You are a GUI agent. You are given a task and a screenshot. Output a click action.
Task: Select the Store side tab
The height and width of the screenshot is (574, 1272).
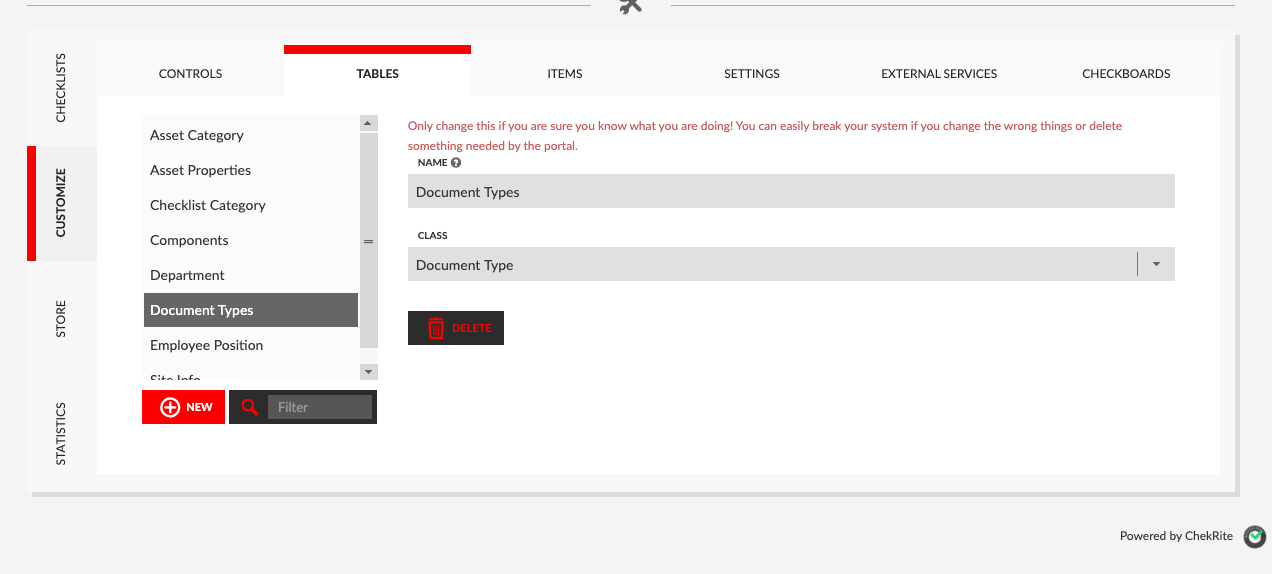(62, 319)
